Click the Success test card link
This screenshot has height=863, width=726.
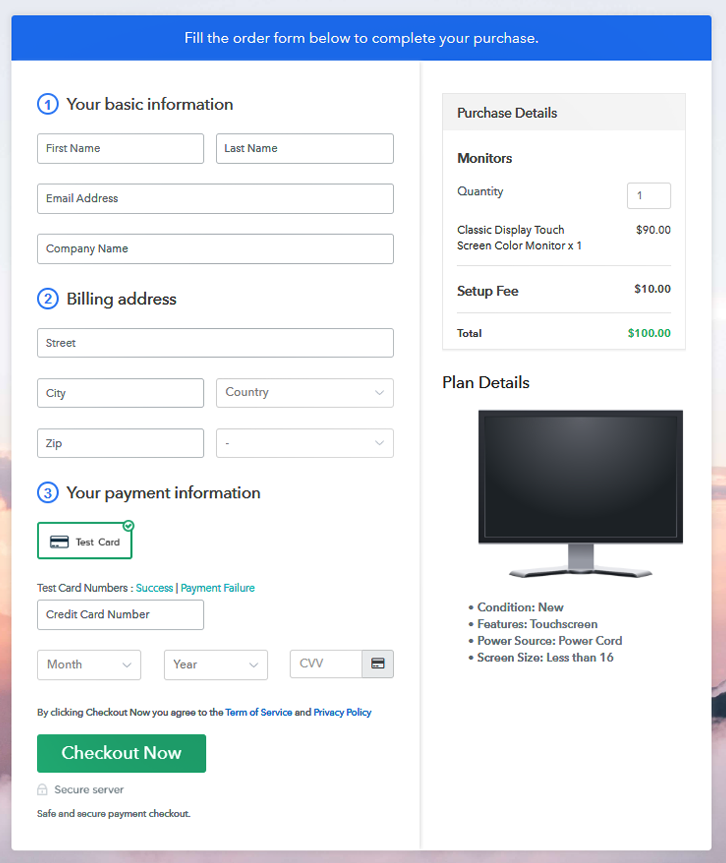(154, 588)
